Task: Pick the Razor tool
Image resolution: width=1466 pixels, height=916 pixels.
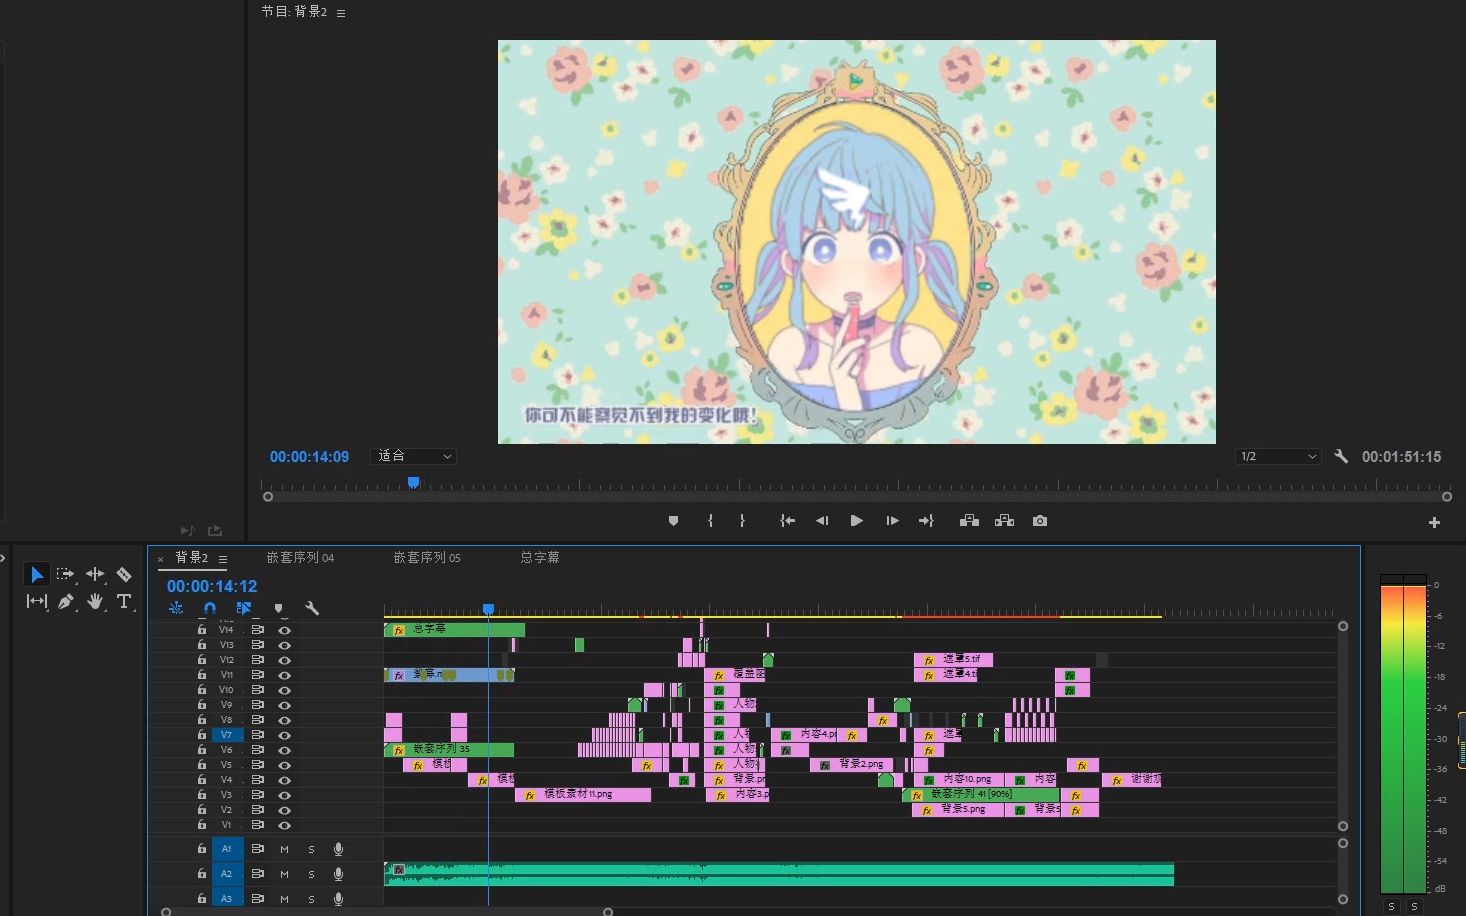Action: pyautogui.click(x=124, y=574)
